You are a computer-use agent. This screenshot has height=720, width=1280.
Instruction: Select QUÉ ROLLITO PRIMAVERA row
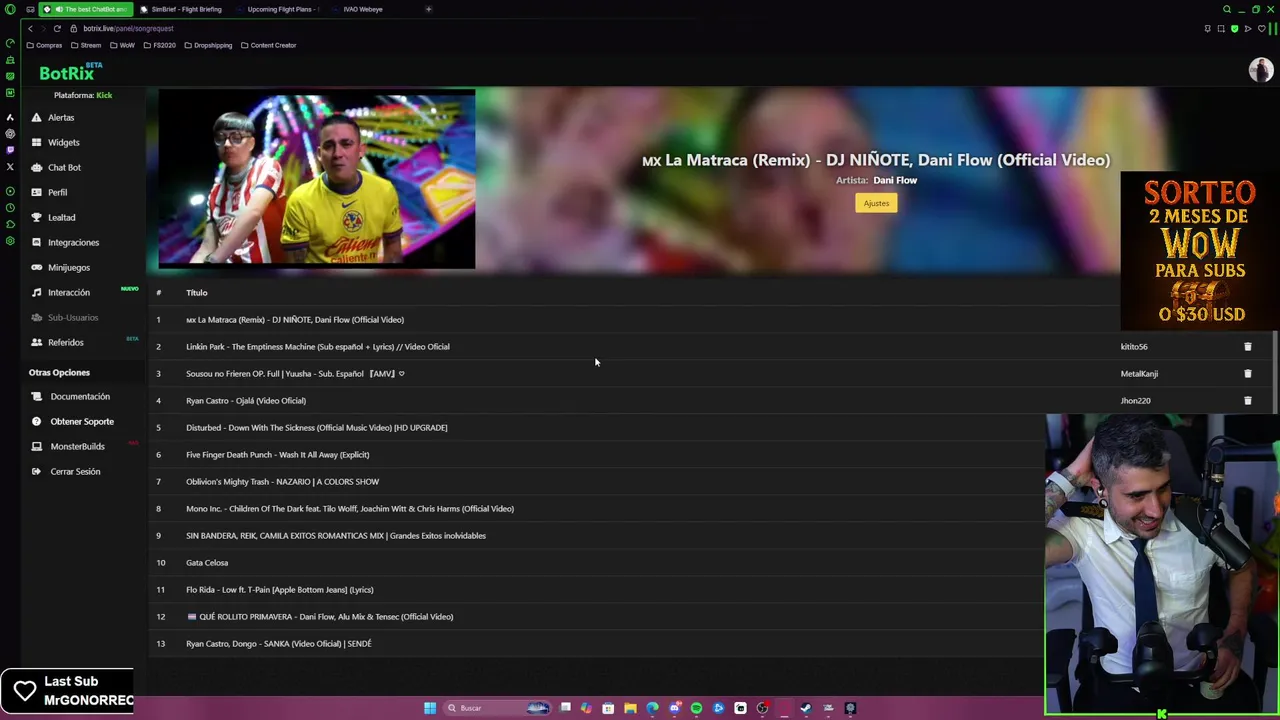(x=598, y=616)
